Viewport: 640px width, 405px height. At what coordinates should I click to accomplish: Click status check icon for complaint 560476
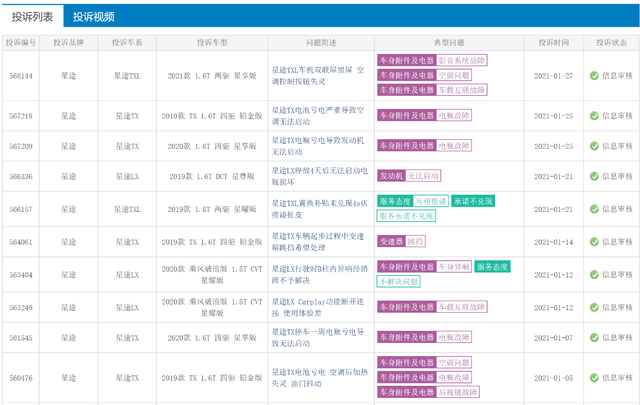(594, 378)
